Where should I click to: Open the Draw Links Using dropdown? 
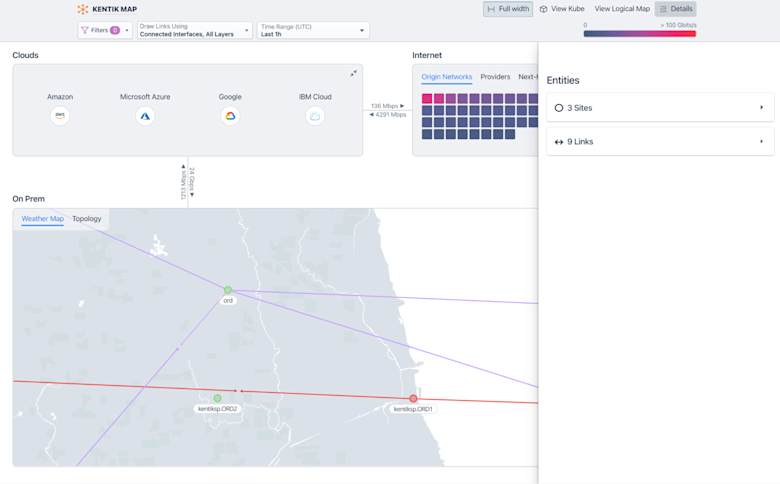pos(195,30)
